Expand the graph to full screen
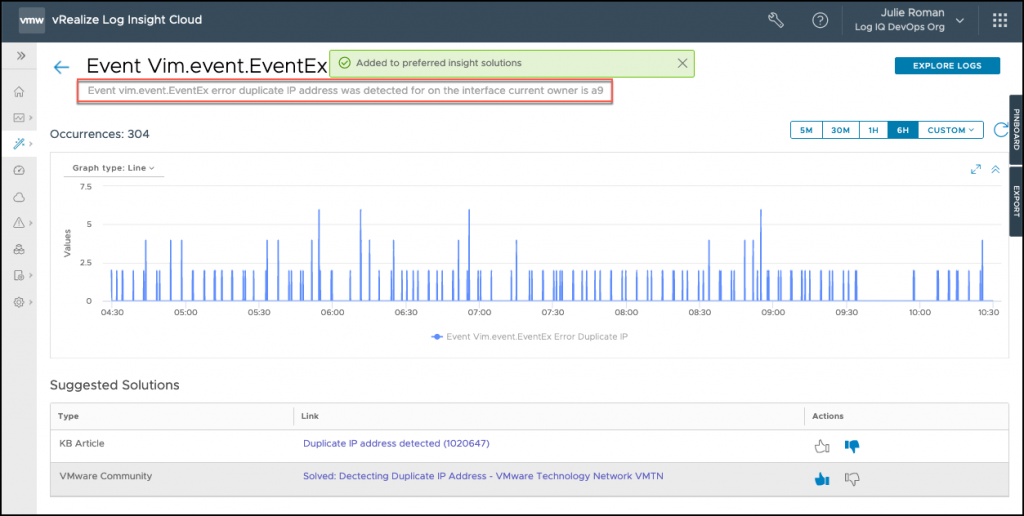This screenshot has height=516, width=1024. click(976, 169)
